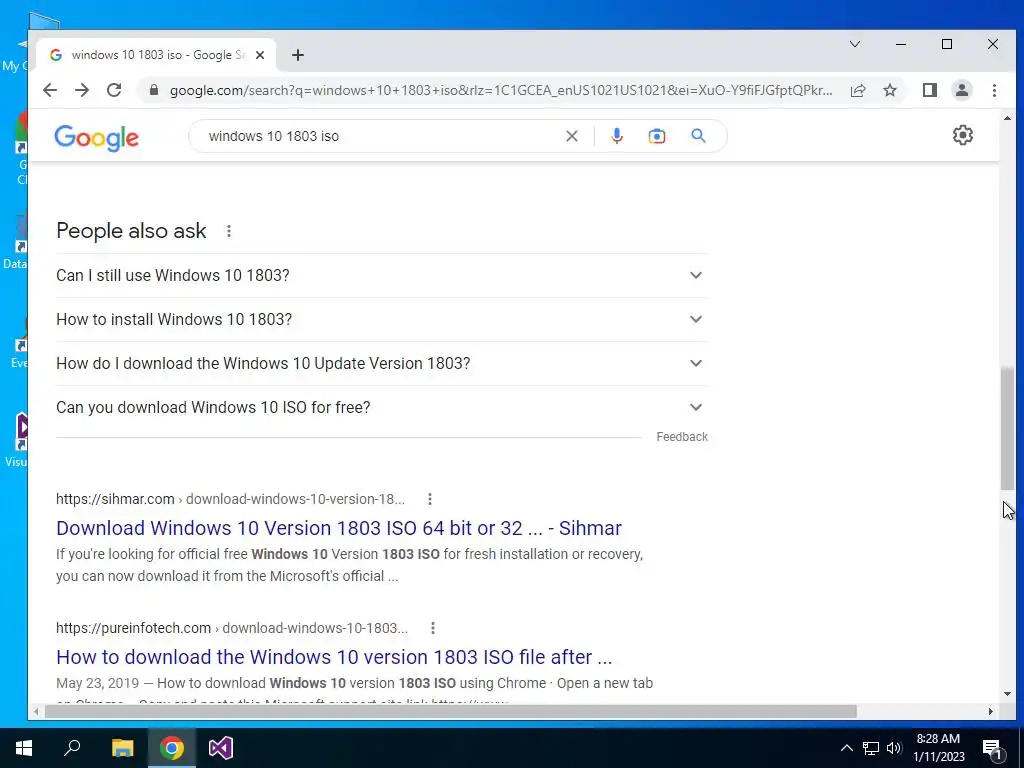Open volume control in tray
This screenshot has width=1024, height=768.
(895, 748)
